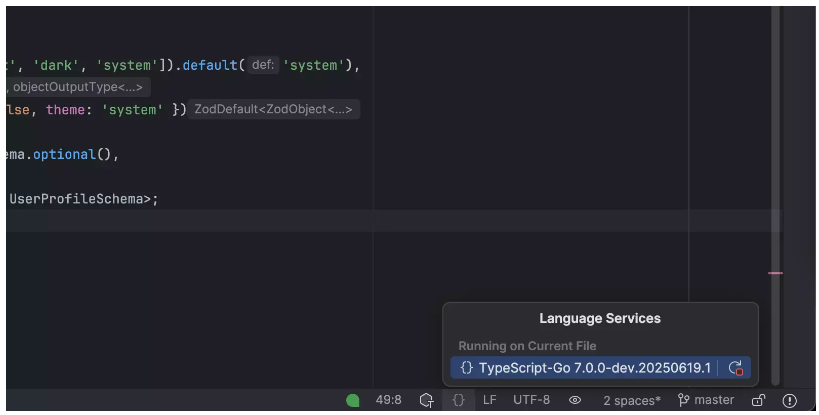Click the green status indicator in status bar

pyautogui.click(x=353, y=400)
